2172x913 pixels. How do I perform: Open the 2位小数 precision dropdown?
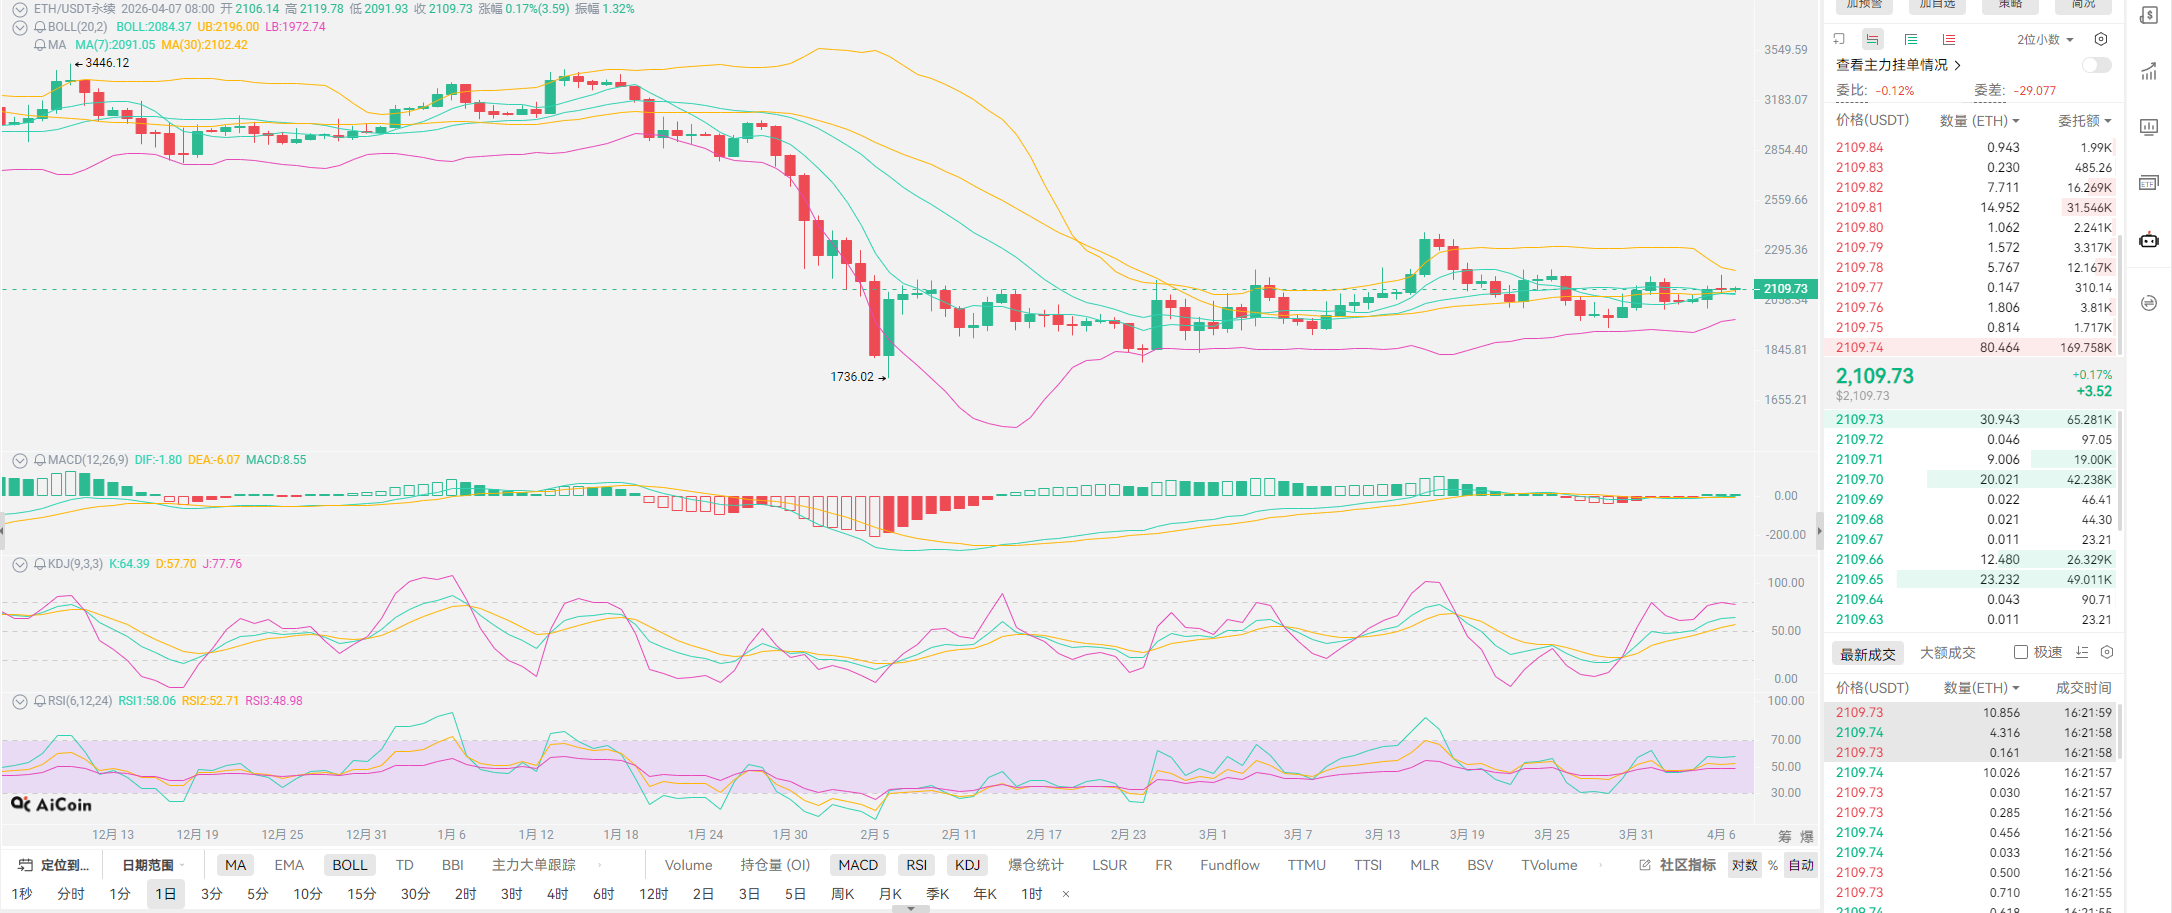[2045, 39]
